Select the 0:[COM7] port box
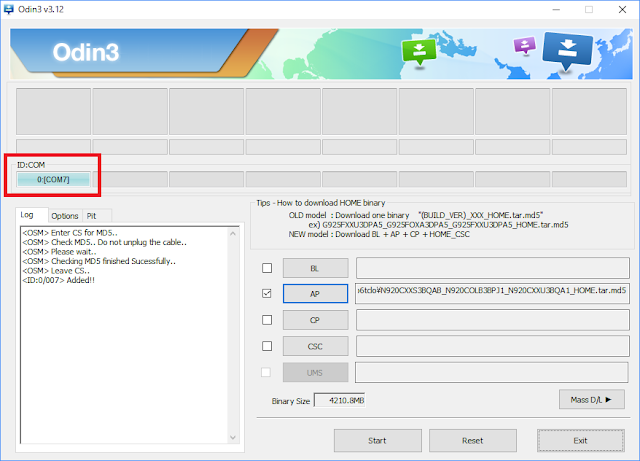This screenshot has width=640, height=461. pos(53,179)
